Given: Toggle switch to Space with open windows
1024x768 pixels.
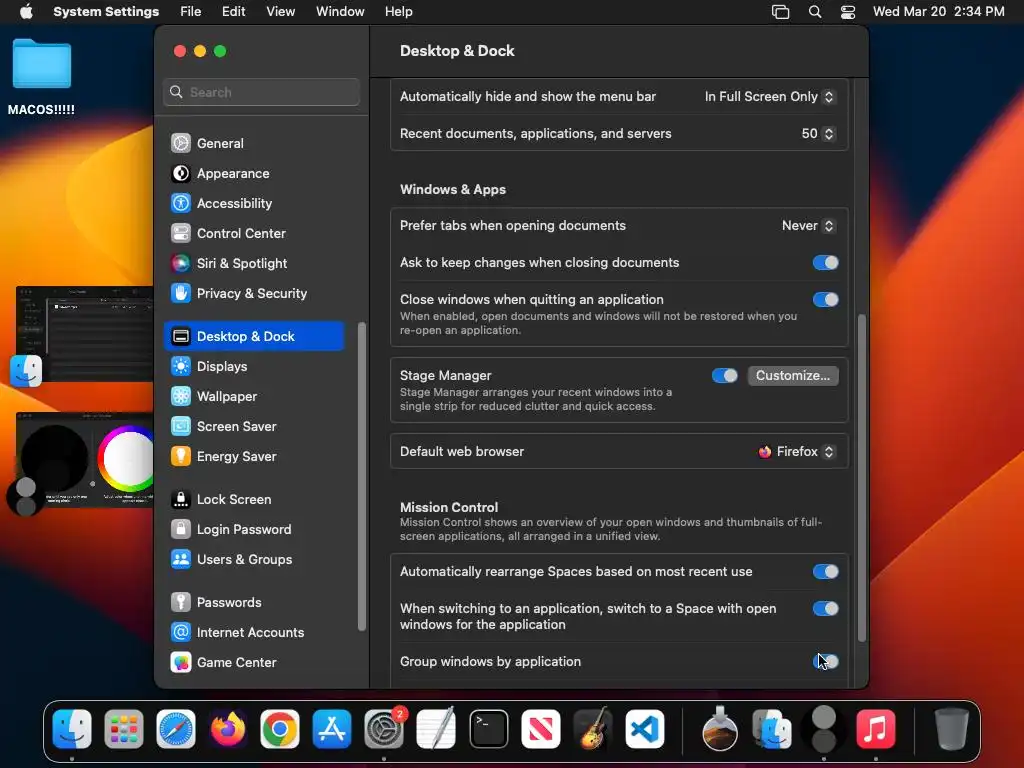Looking at the screenshot, I should click(825, 609).
